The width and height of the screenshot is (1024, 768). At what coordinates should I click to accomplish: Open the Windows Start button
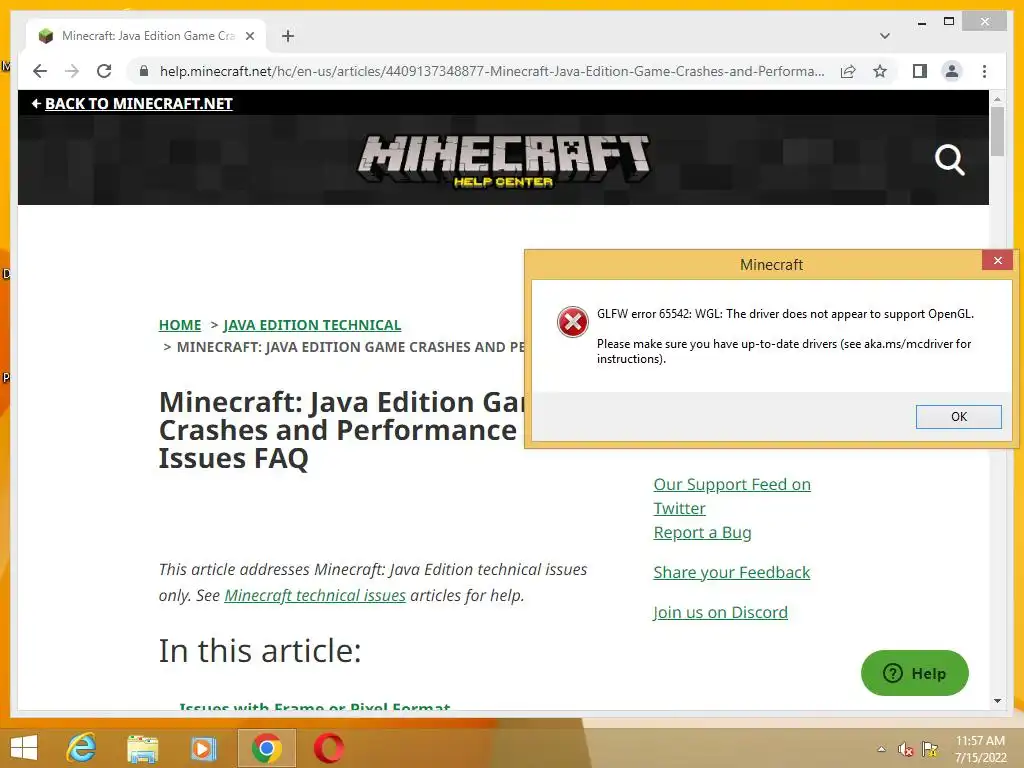tap(24, 748)
